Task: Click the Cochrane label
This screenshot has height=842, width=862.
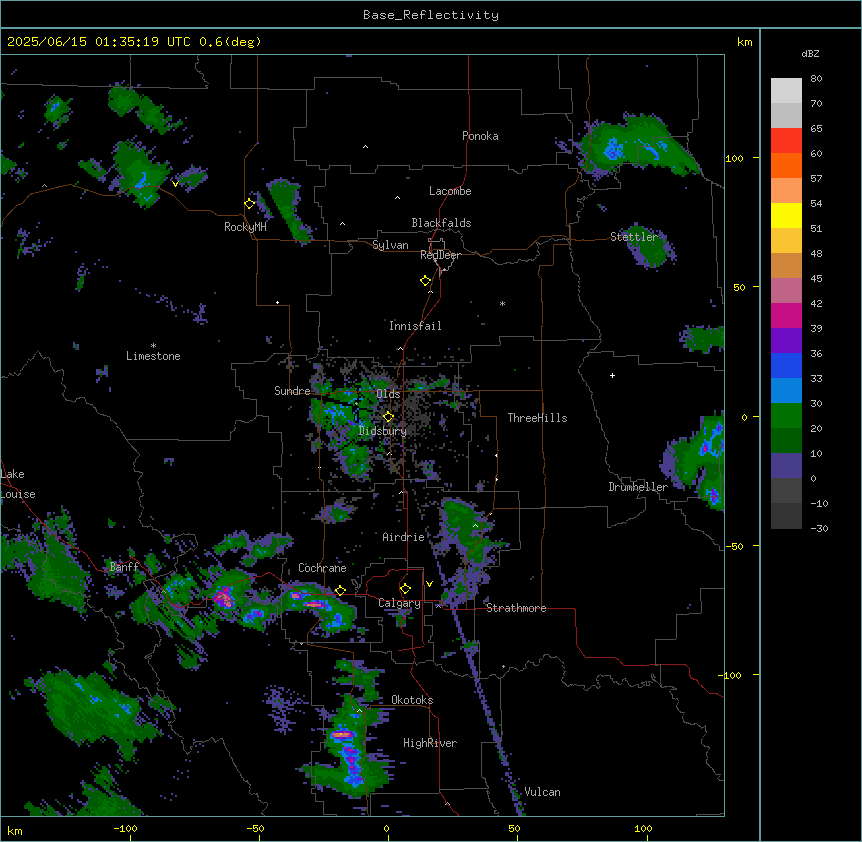Action: point(322,568)
